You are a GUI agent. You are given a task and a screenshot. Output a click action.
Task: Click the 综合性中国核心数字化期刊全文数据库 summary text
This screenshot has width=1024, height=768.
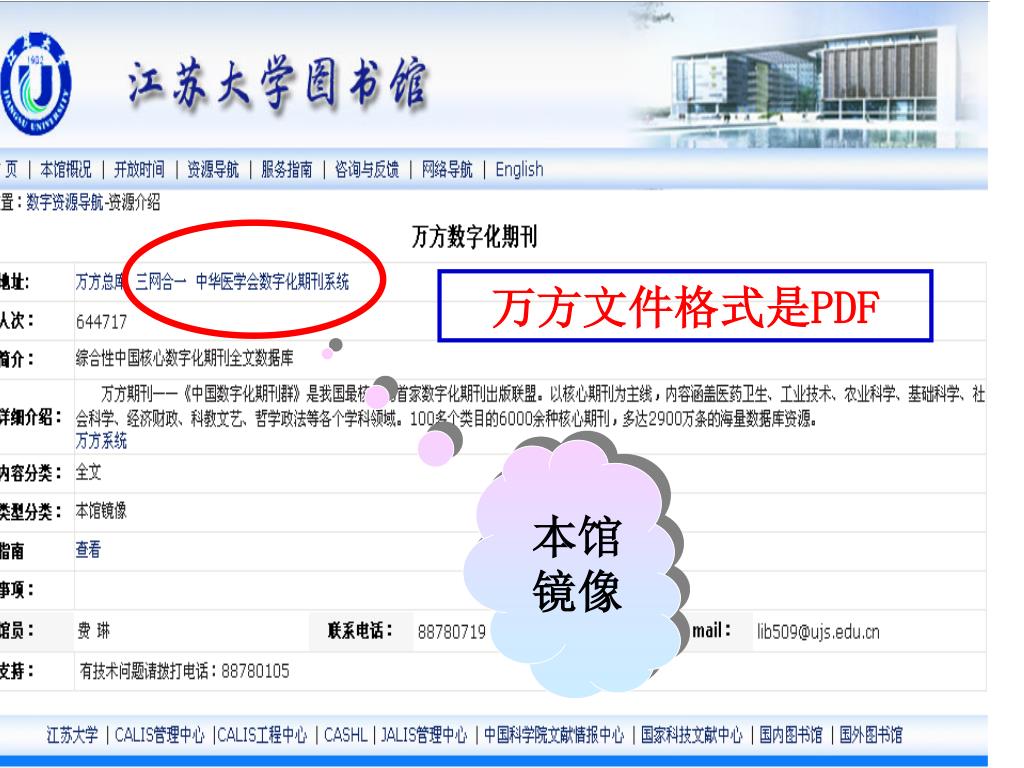coord(185,358)
